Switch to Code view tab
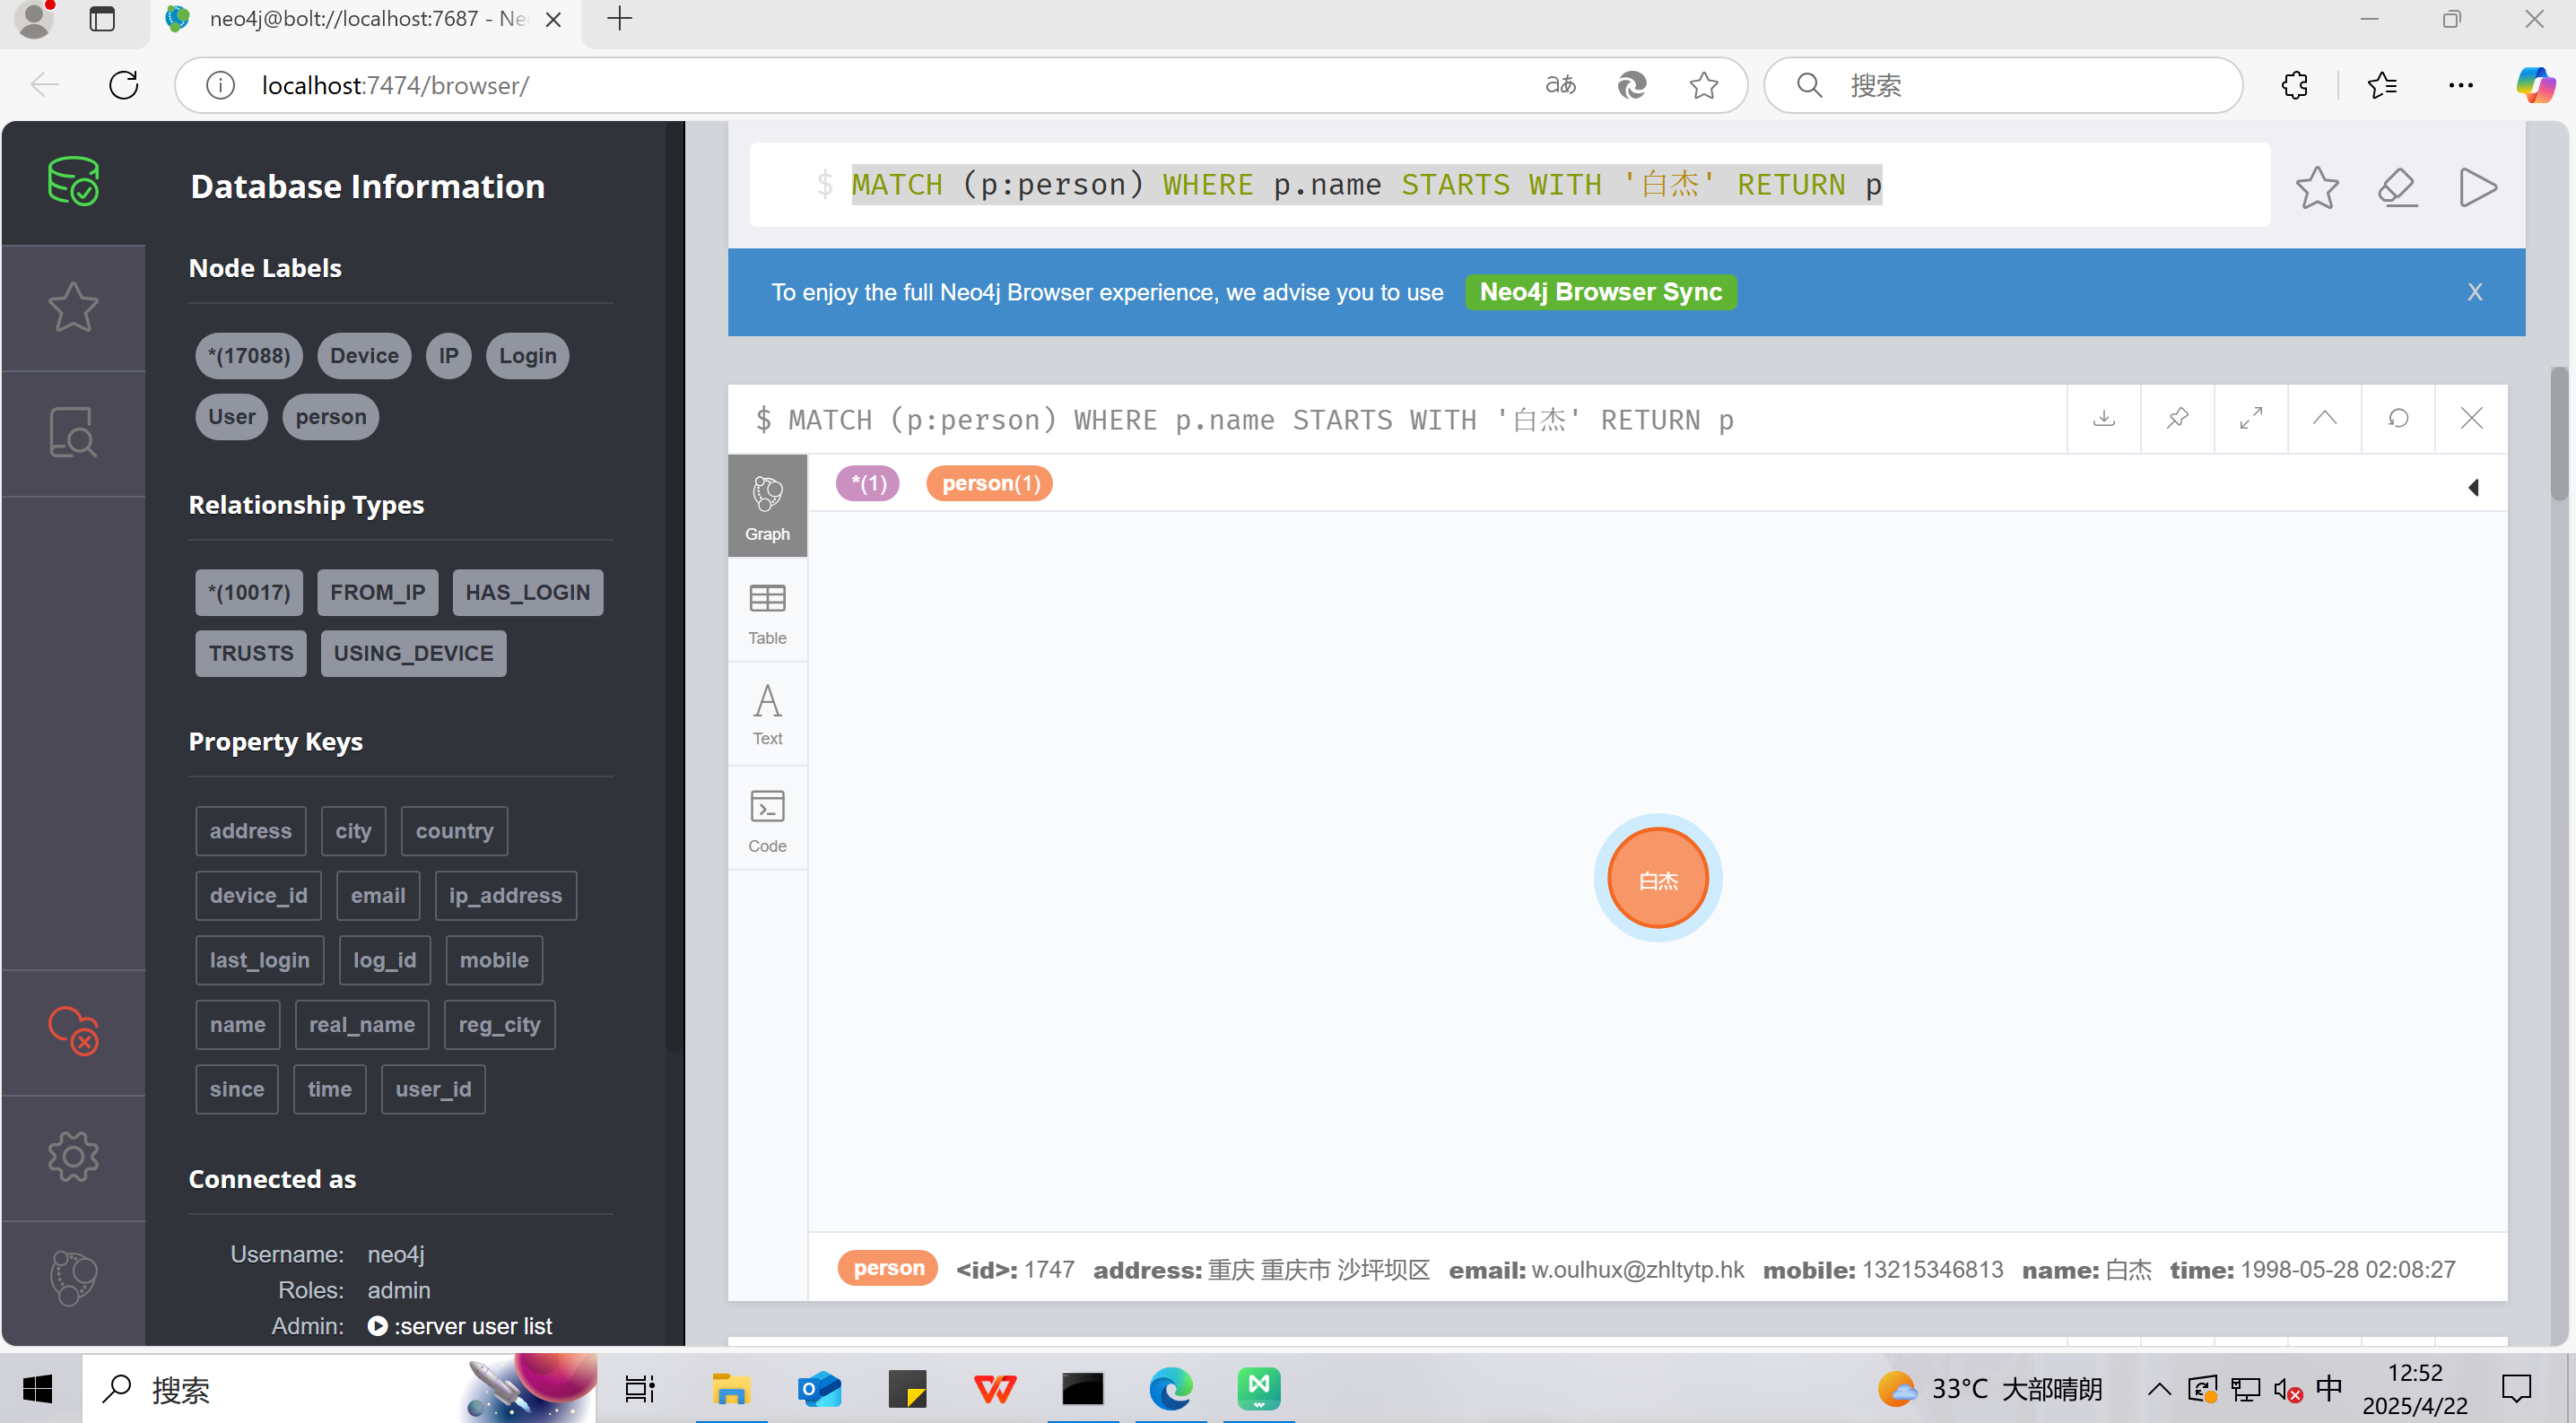The image size is (2576, 1423). pyautogui.click(x=767, y=820)
